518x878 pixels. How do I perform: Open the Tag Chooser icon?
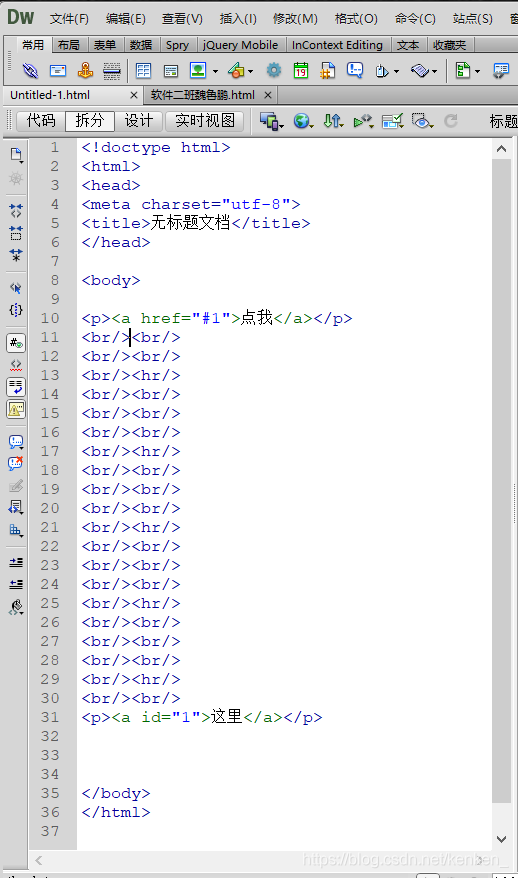coord(501,71)
